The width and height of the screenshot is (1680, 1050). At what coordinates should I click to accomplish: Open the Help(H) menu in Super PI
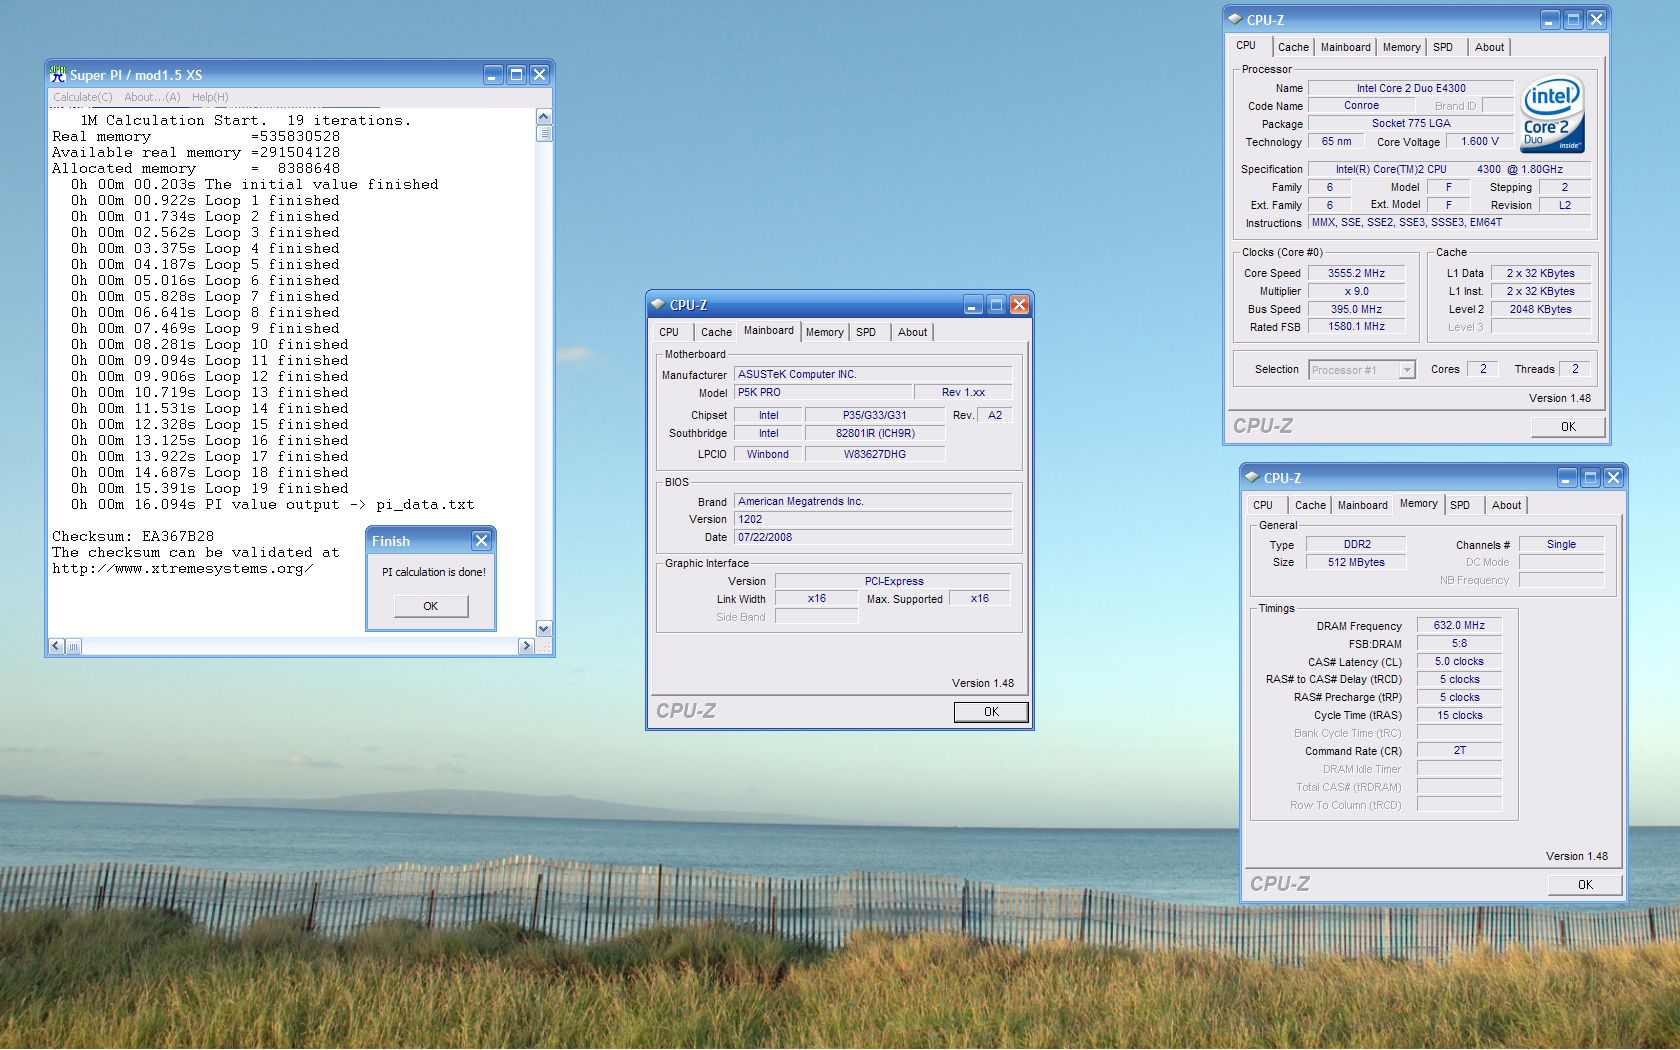click(x=210, y=97)
